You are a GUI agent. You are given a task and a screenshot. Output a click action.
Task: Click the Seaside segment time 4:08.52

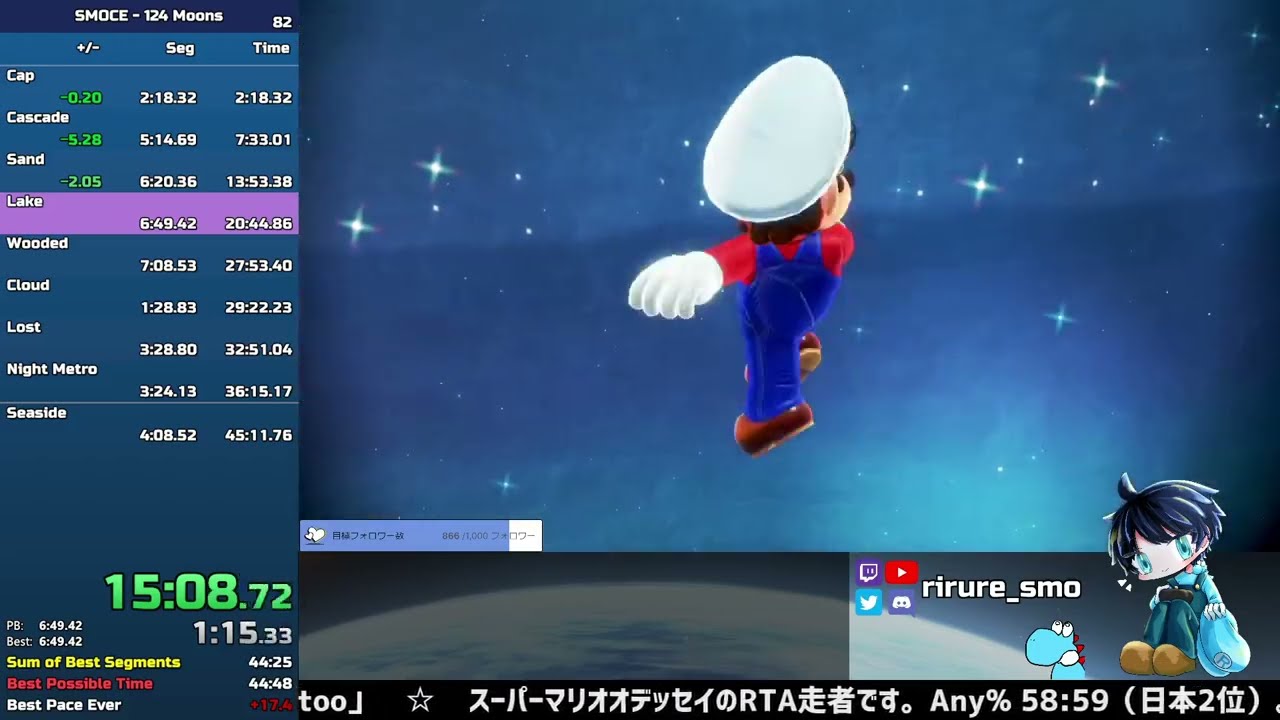[x=168, y=436]
